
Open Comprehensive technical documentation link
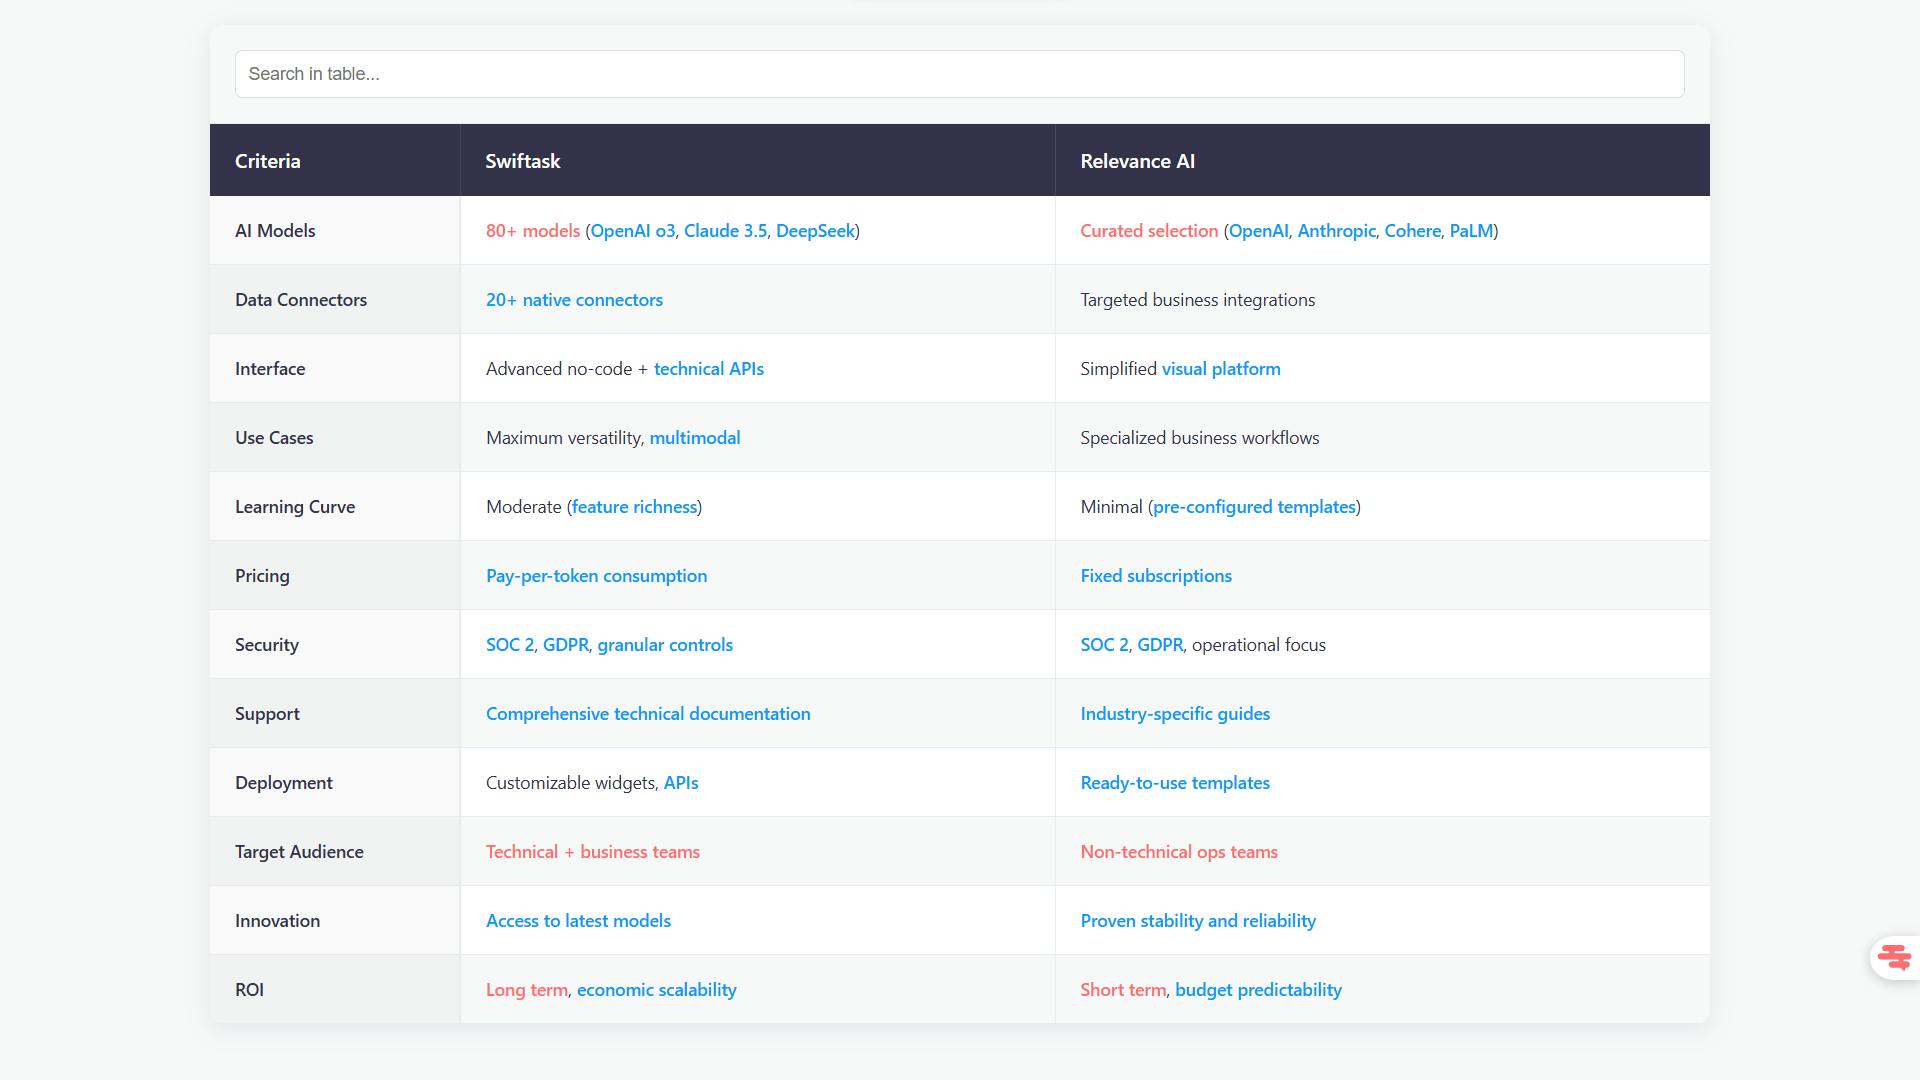click(x=648, y=714)
